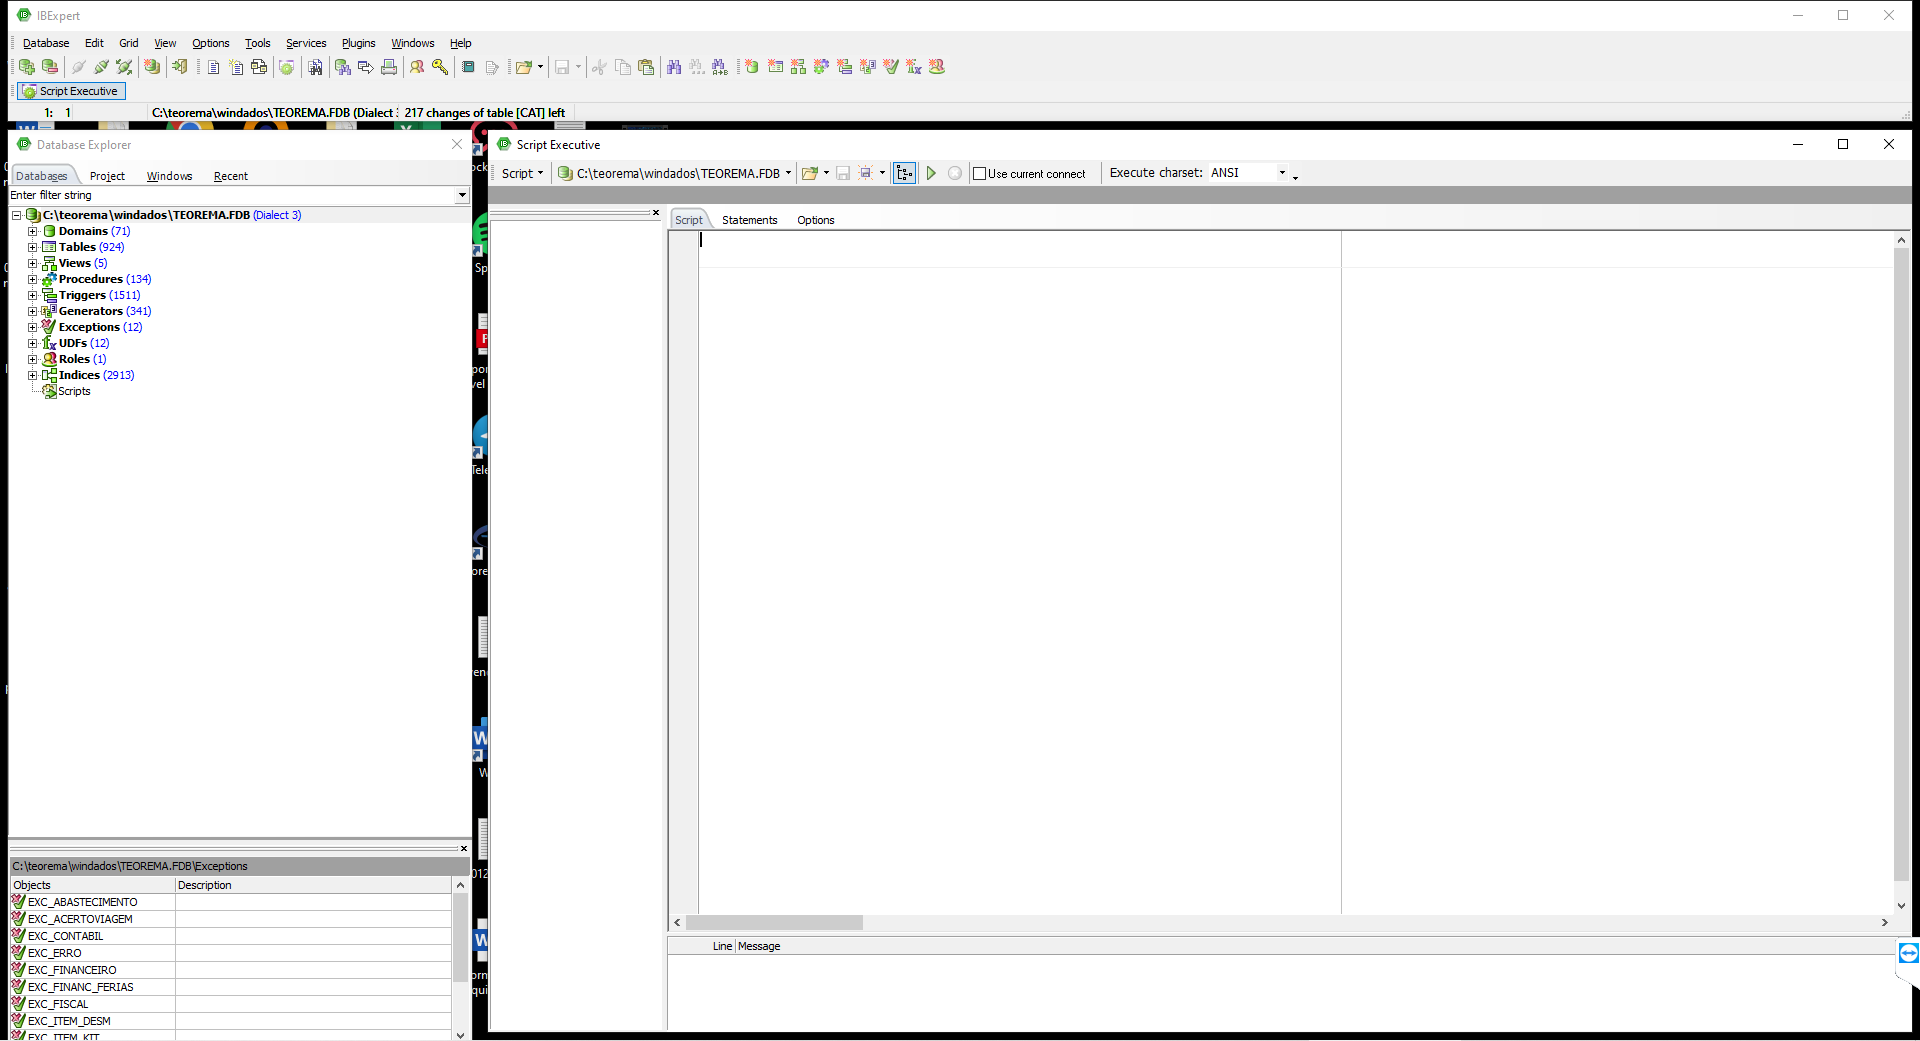Click the New Domain toolbar icon

[x=751, y=67]
